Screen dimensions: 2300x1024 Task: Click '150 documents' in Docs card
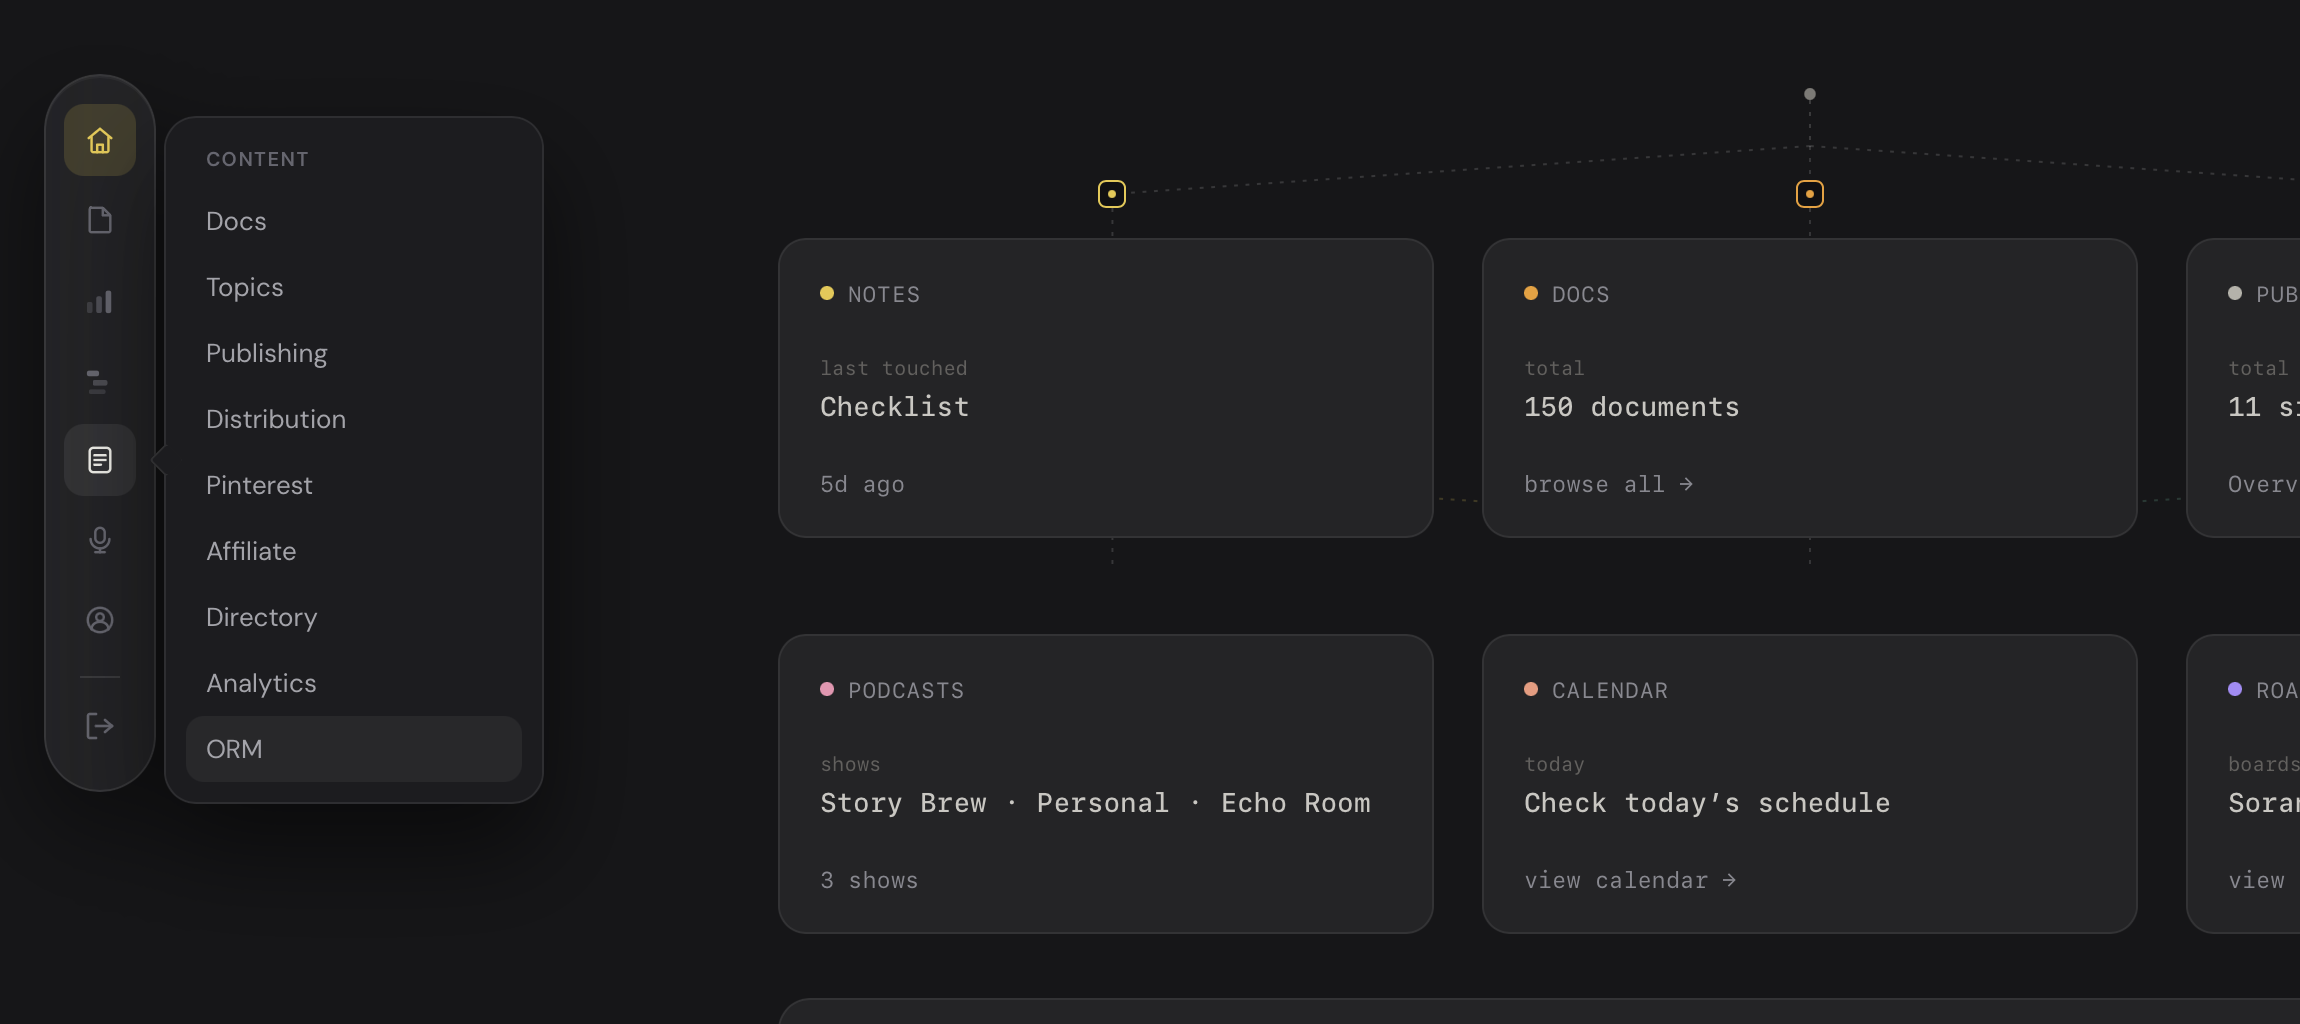point(1631,407)
